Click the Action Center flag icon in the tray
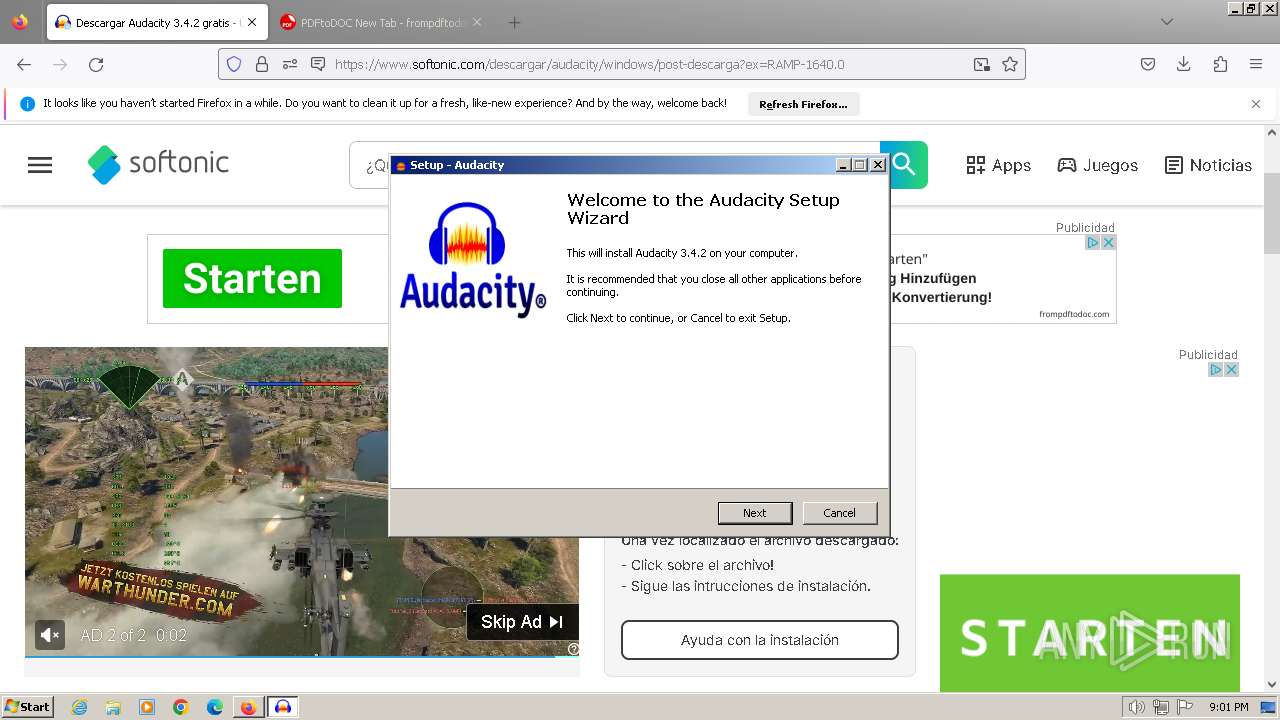Viewport: 1280px width, 720px height. (1185, 707)
